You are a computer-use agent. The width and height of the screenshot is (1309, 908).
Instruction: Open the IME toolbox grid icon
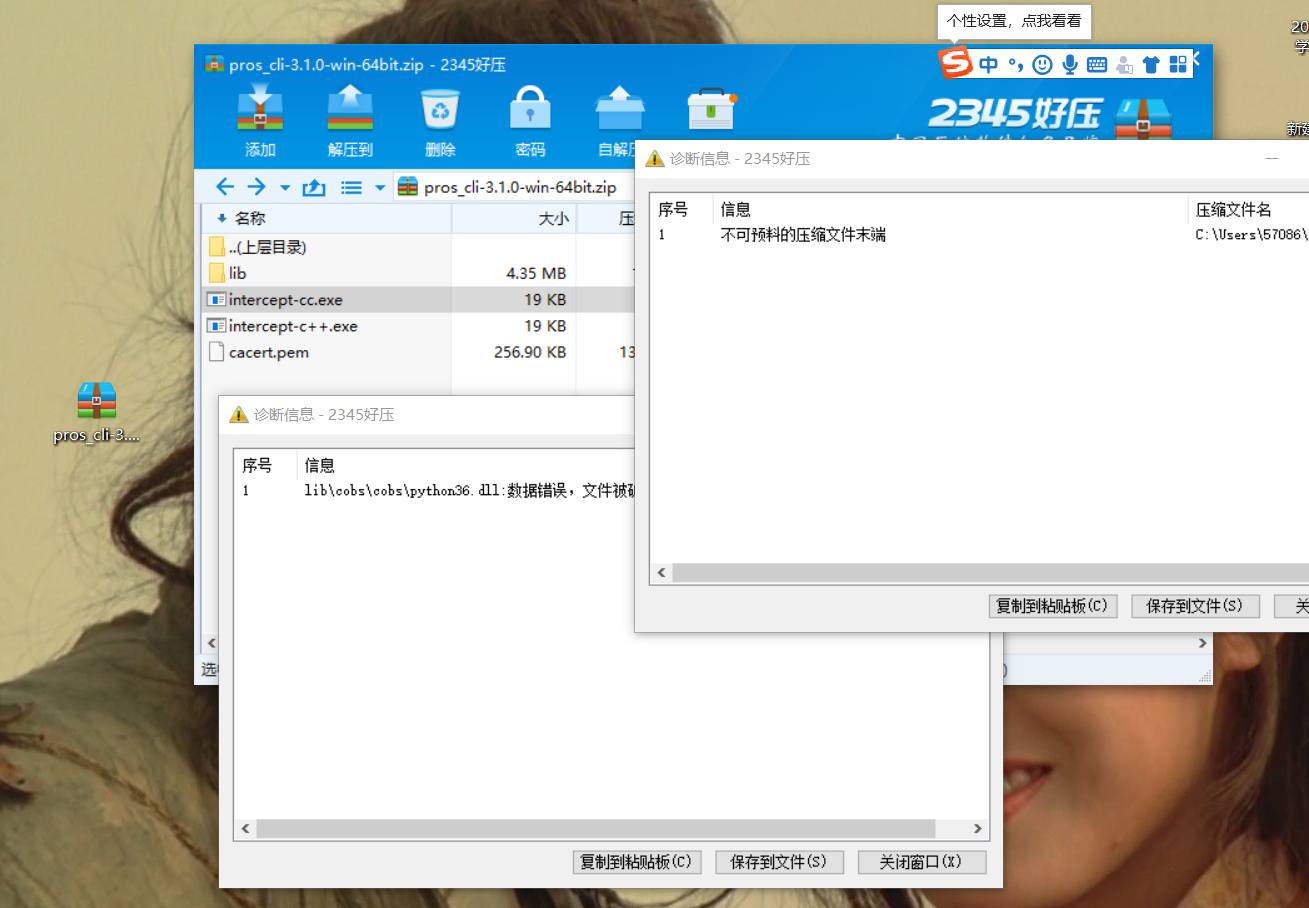[x=1178, y=65]
